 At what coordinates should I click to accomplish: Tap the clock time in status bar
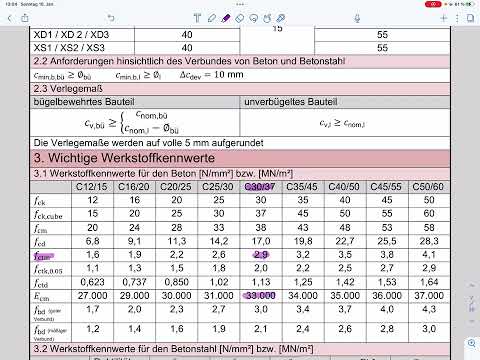11,4
